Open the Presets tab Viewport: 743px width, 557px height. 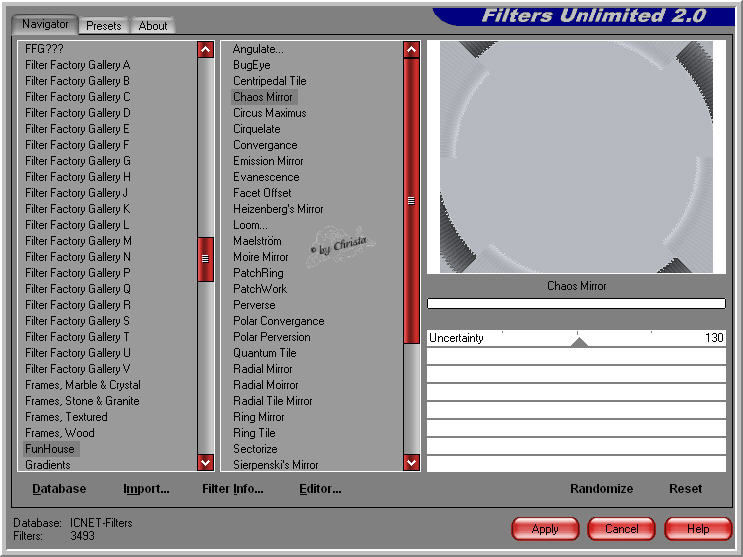tap(104, 26)
